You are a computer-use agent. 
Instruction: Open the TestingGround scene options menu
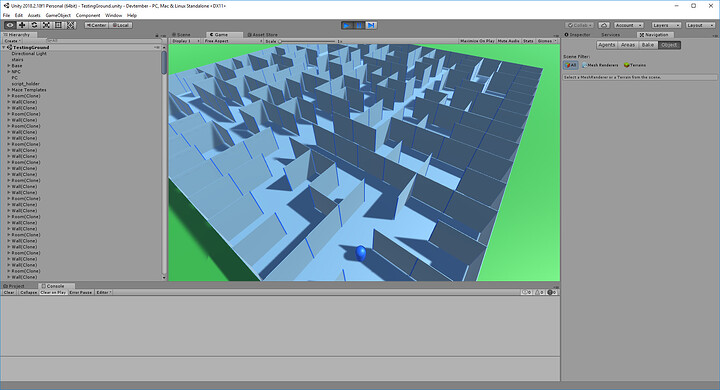157,47
